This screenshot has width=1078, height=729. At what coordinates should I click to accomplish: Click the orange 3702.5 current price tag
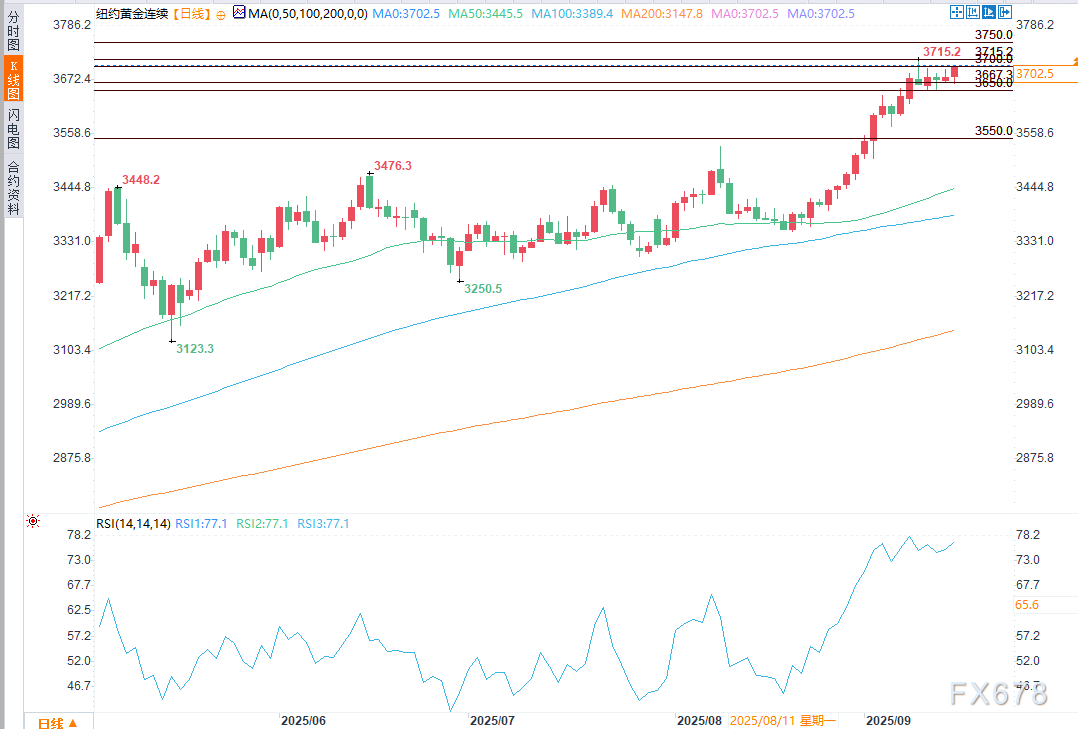coord(1035,74)
